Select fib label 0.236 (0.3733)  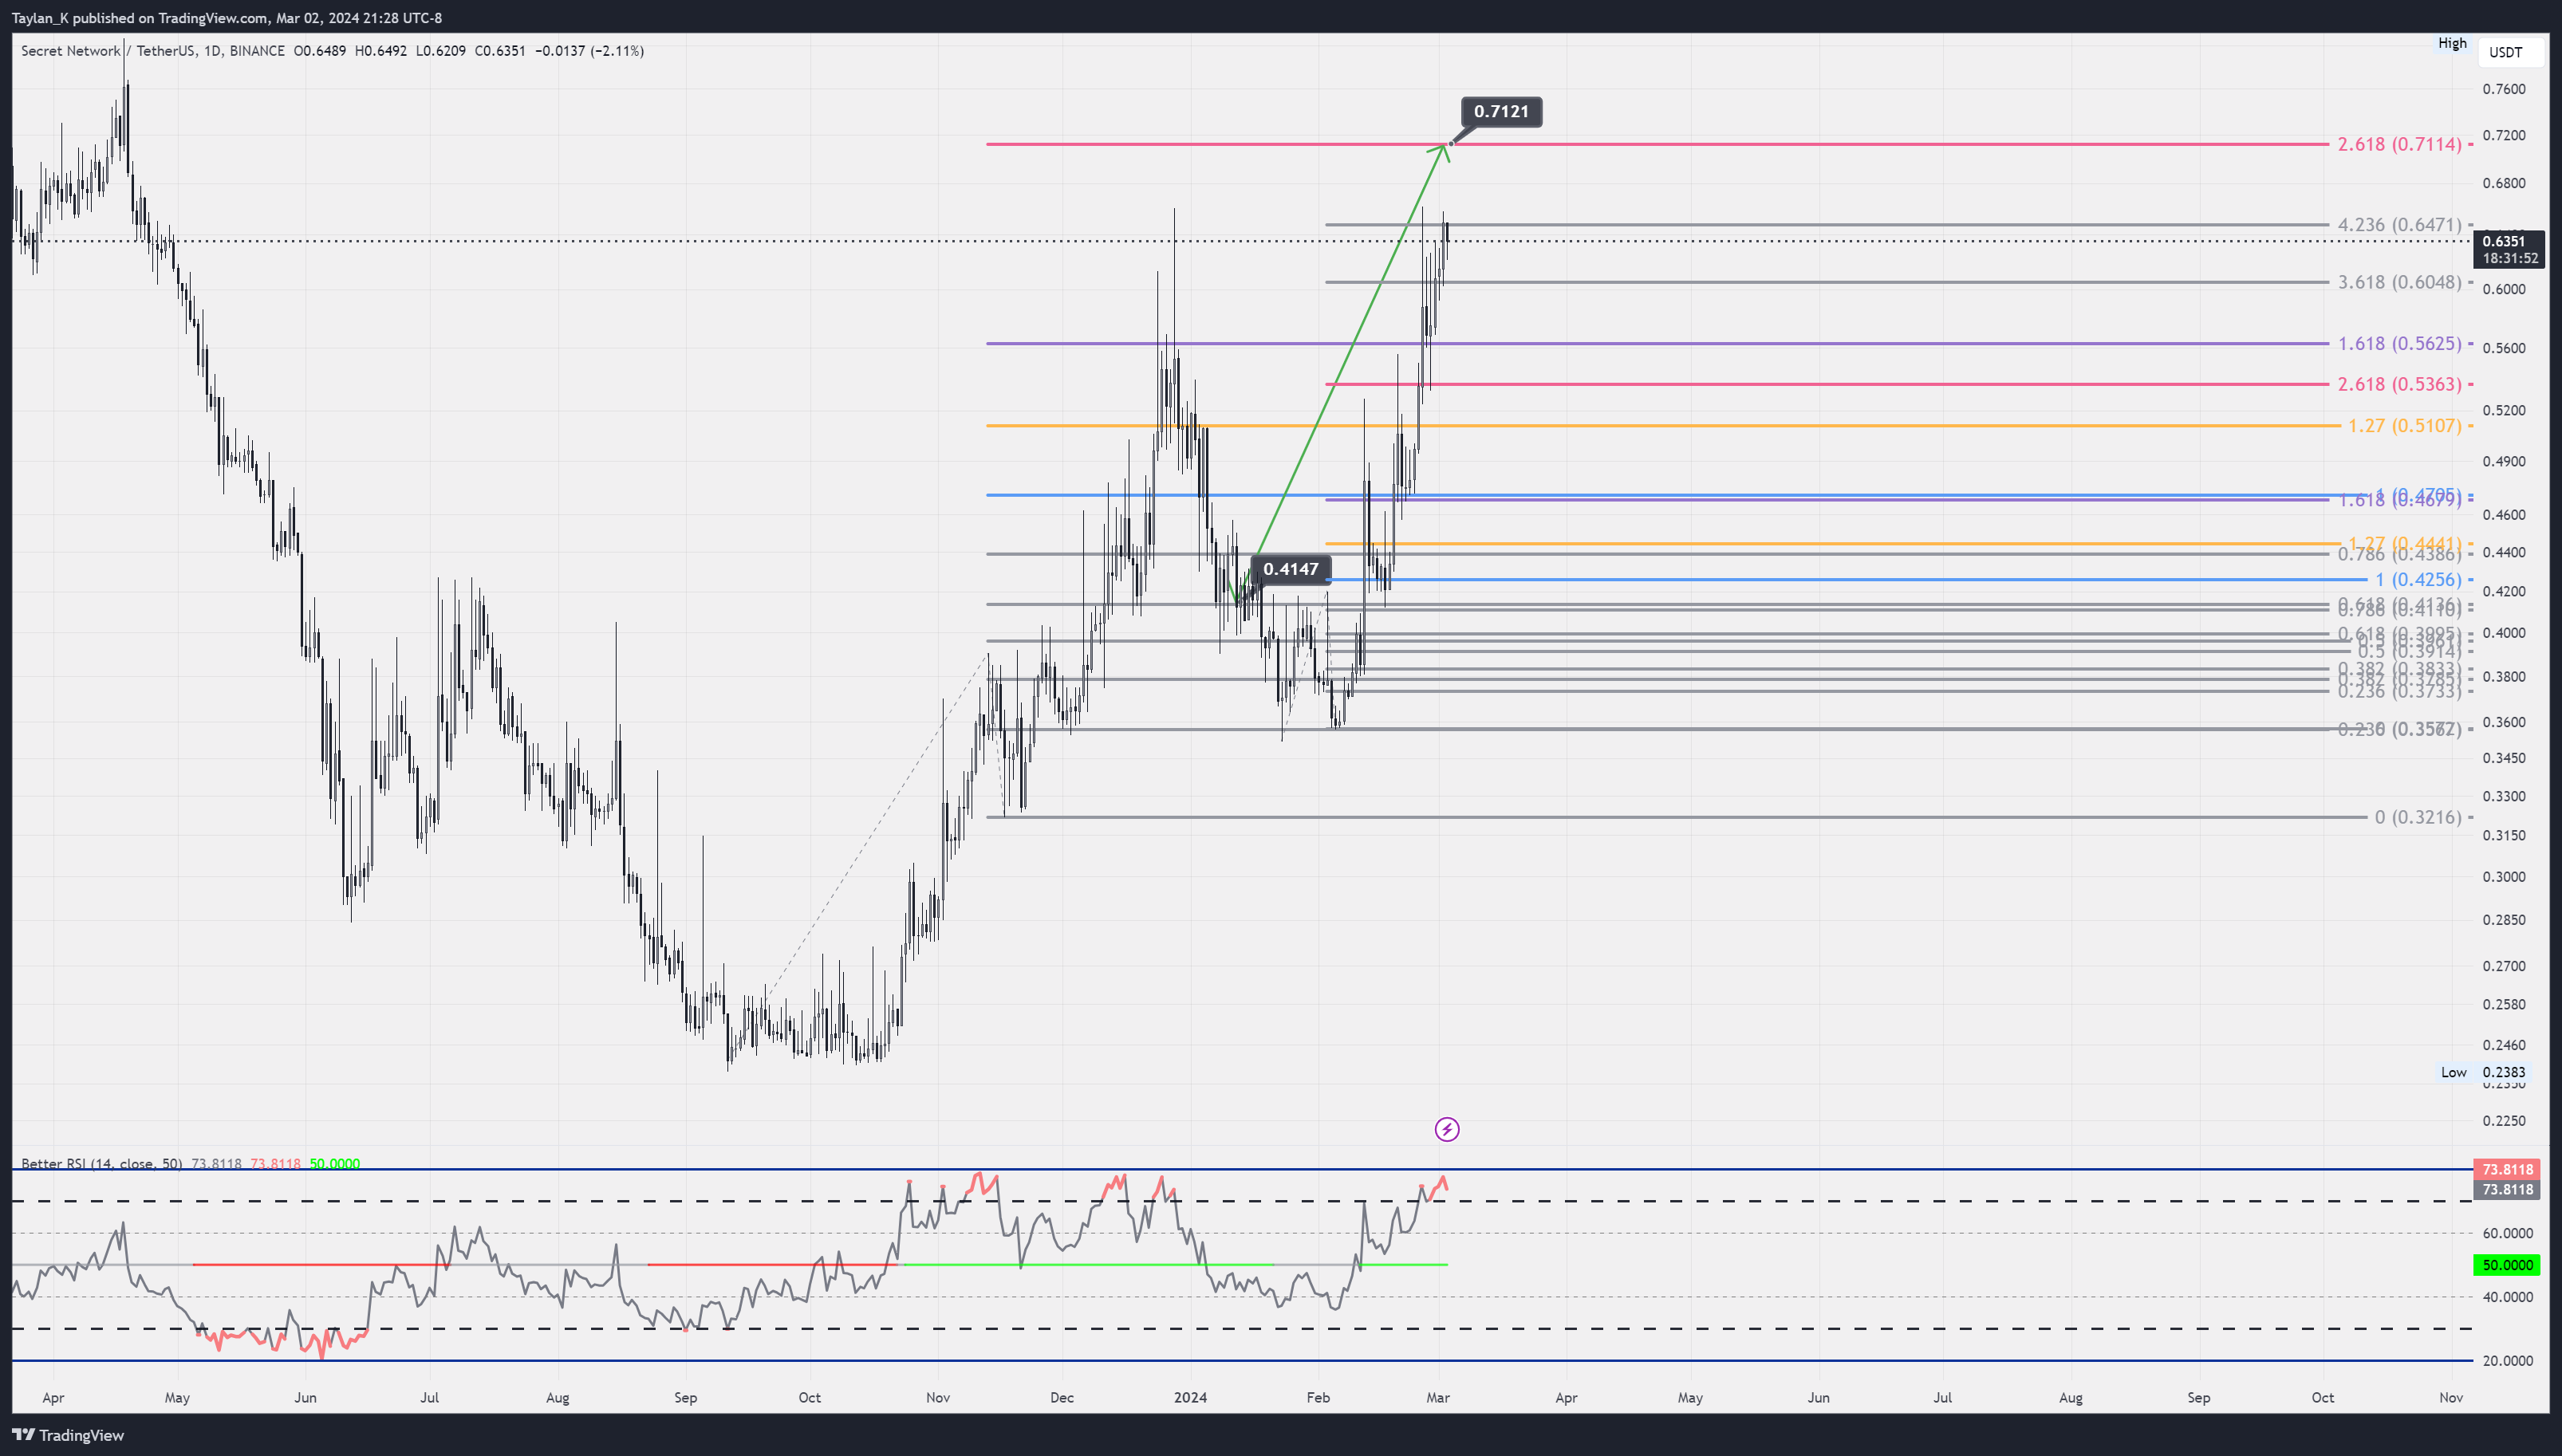click(x=2399, y=692)
